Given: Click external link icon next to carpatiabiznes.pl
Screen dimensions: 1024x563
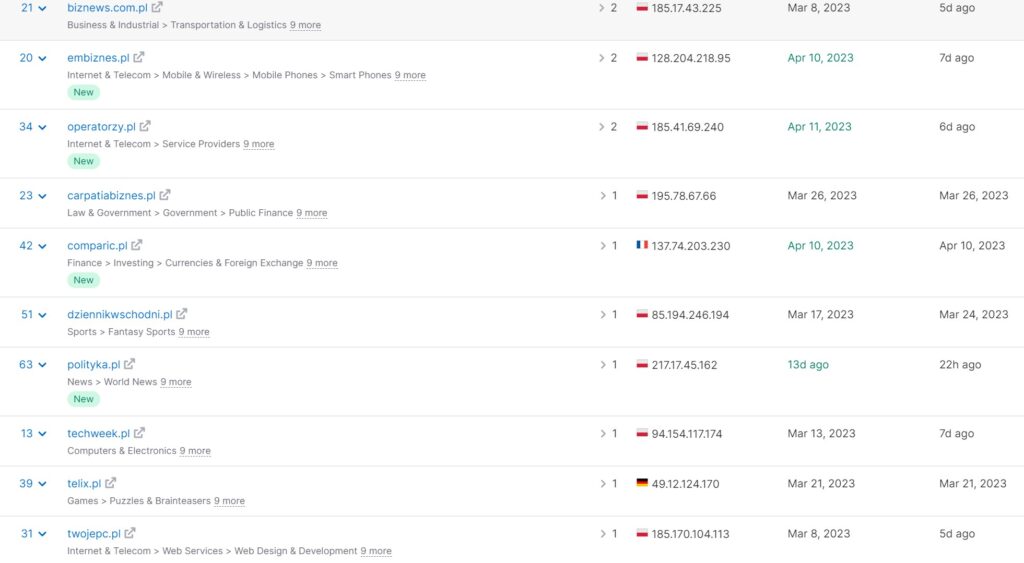Looking at the screenshot, I should click(x=165, y=195).
